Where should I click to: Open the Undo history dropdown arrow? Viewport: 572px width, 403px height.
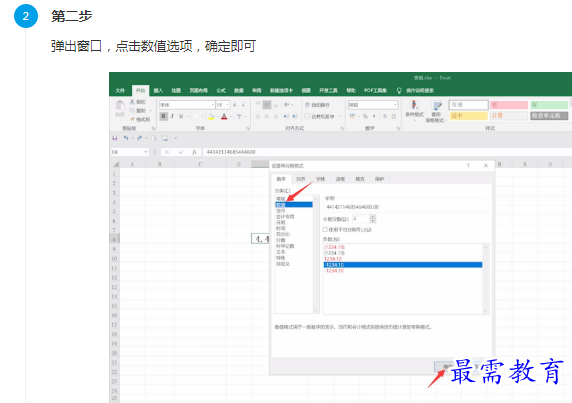tap(132, 138)
